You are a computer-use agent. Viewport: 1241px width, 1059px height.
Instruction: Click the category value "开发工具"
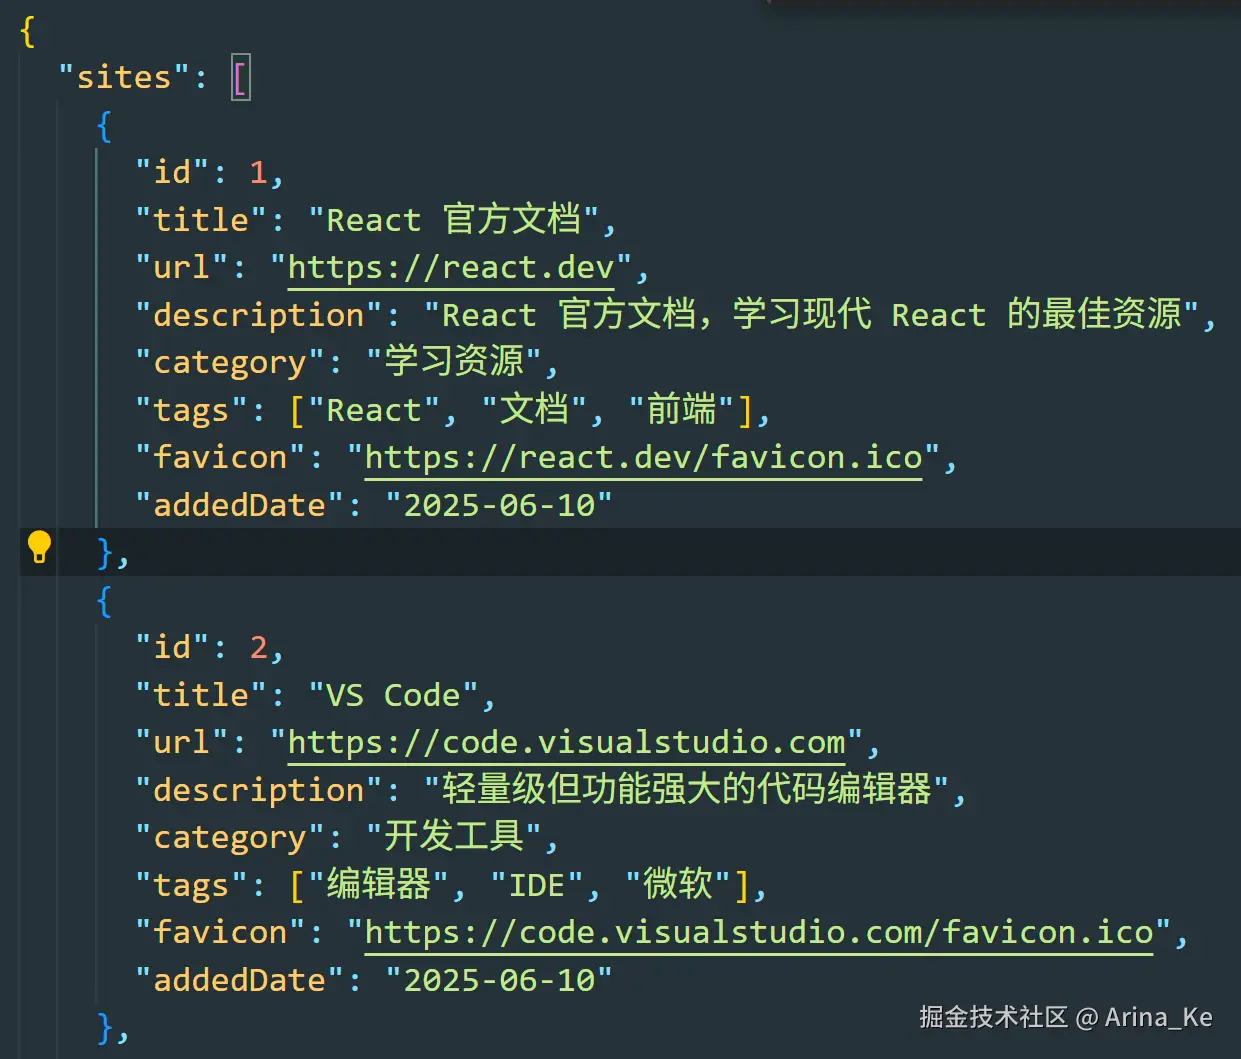454,837
